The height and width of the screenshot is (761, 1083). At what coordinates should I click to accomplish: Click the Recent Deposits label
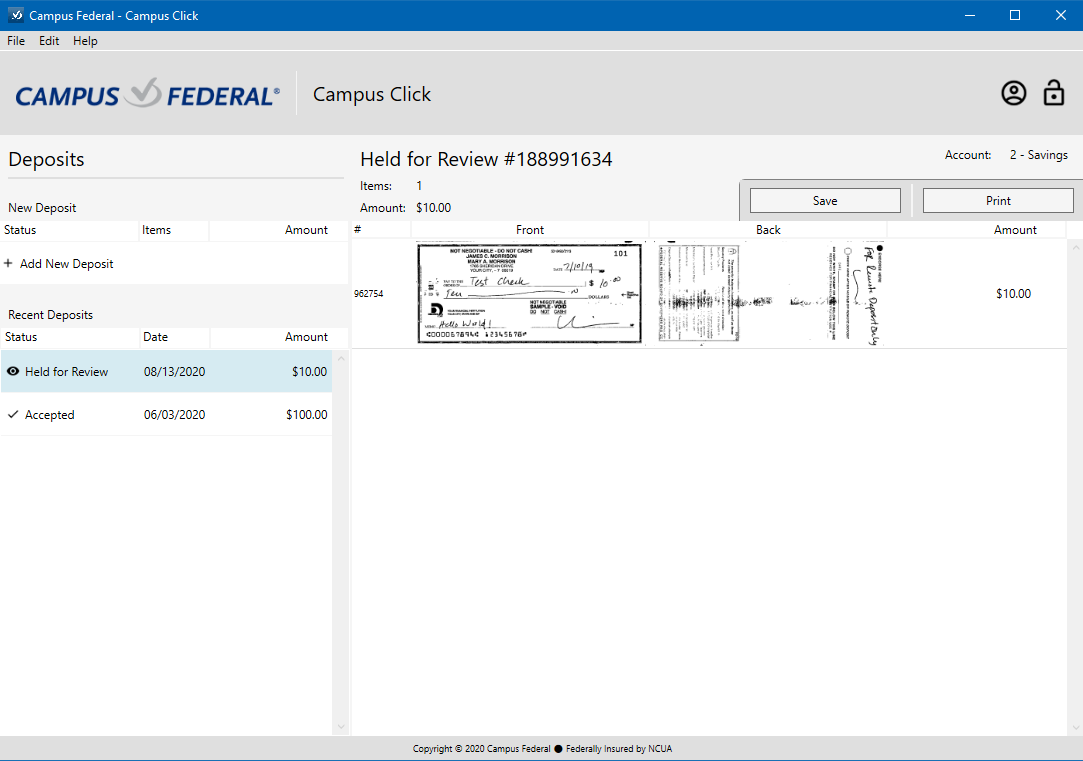[50, 315]
